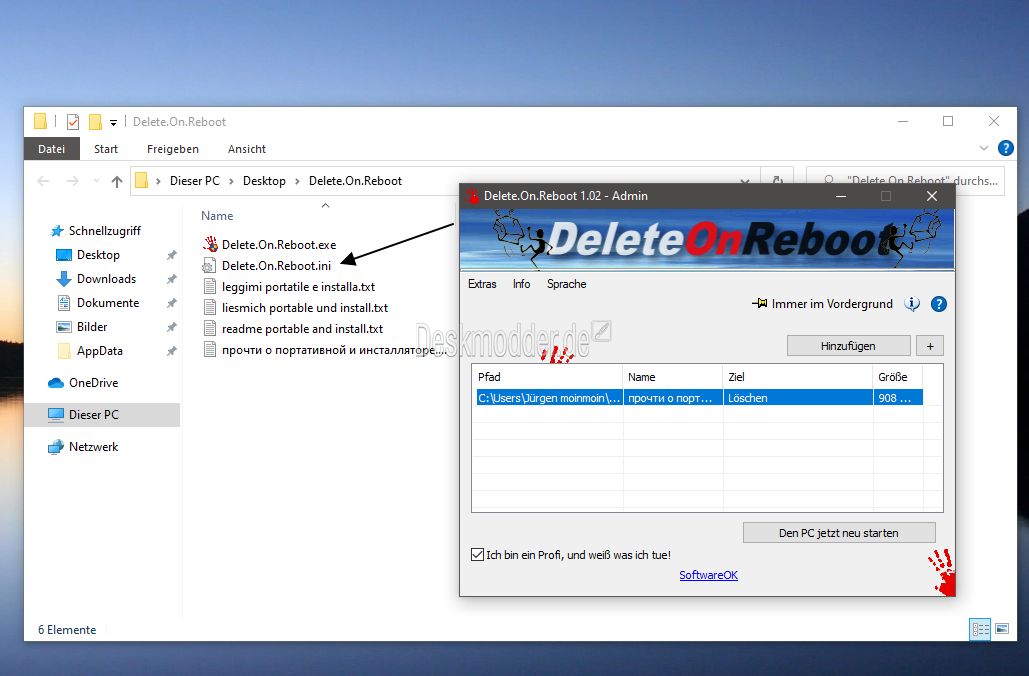Click the plus button next to Hinzufügen

pyautogui.click(x=930, y=346)
